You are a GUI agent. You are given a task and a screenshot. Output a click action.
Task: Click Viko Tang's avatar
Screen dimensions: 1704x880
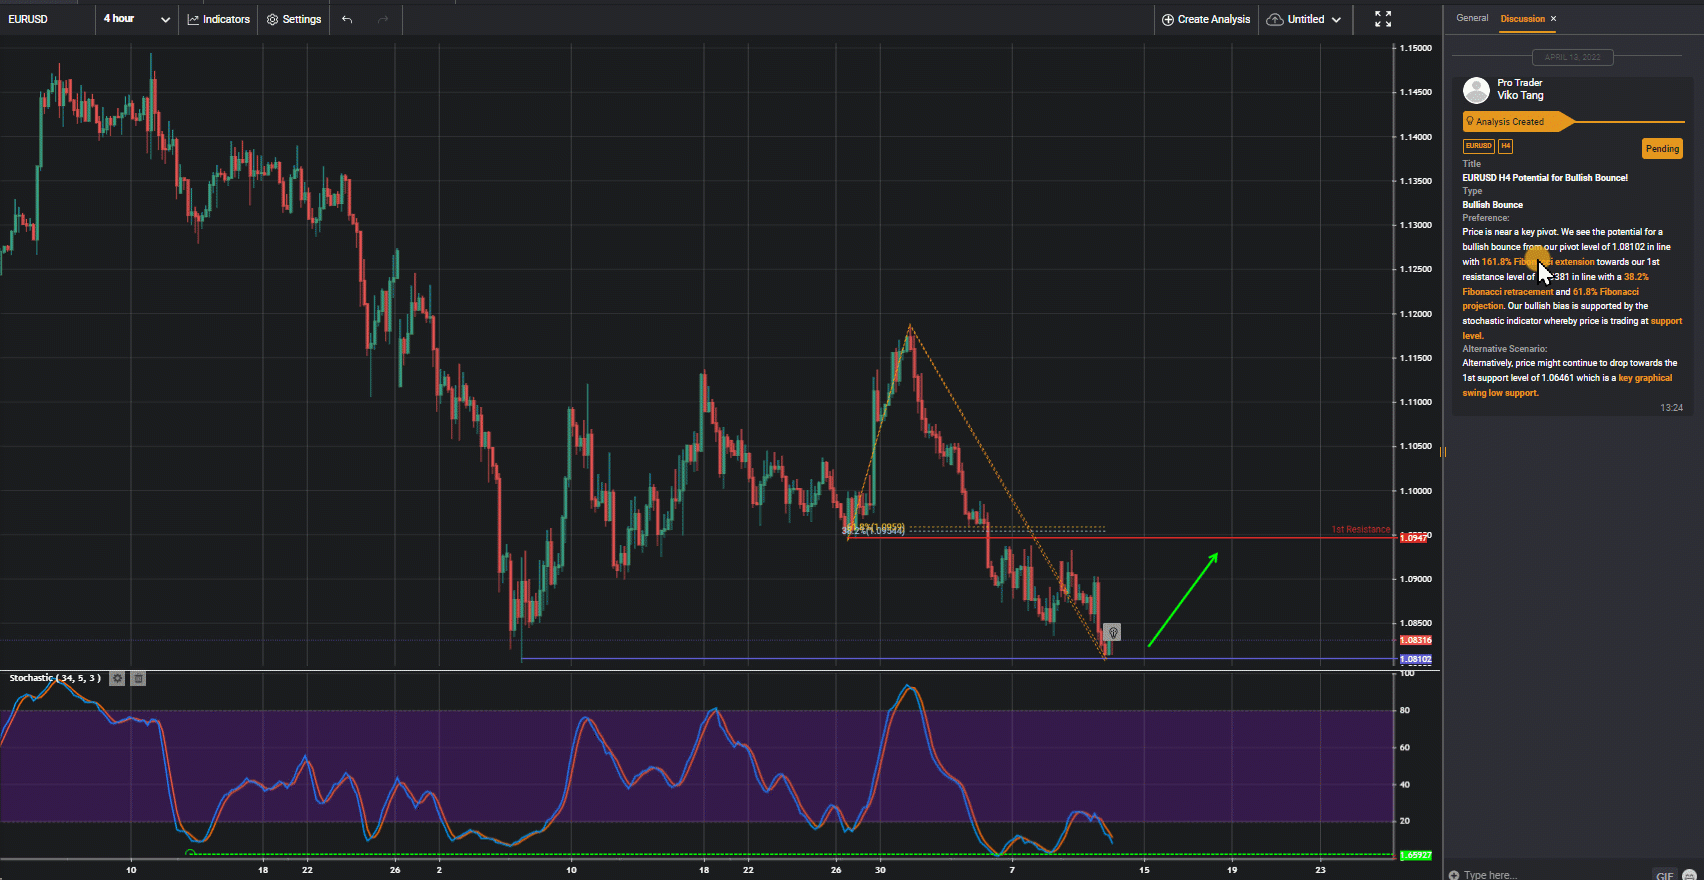click(1476, 90)
